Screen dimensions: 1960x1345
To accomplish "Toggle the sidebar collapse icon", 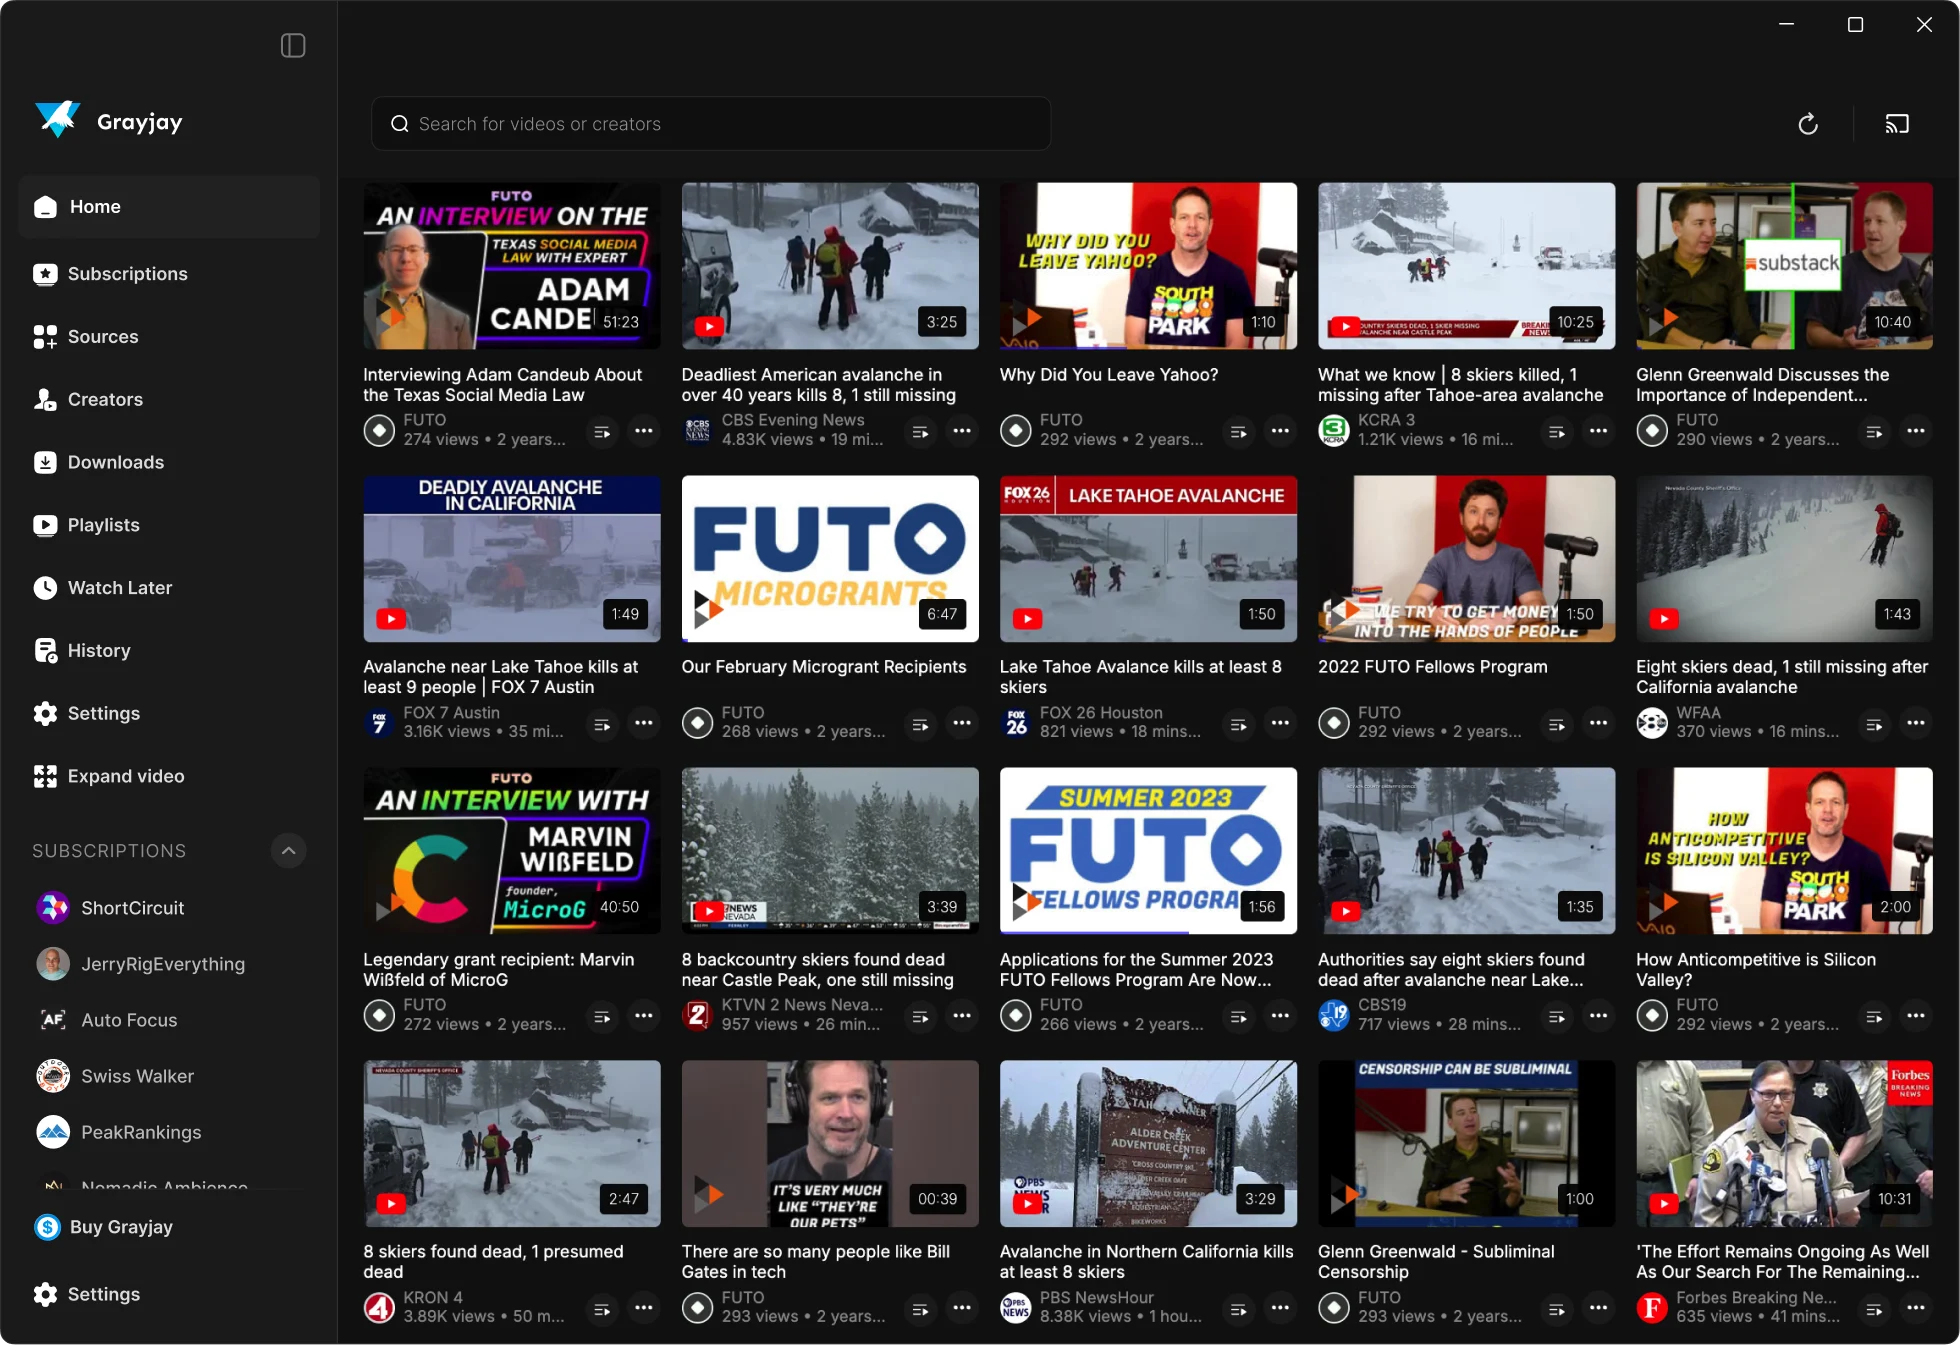I will click(293, 46).
